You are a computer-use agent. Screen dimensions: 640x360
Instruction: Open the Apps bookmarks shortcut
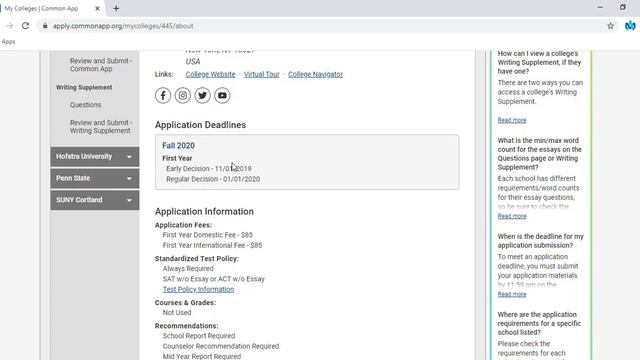[8, 42]
